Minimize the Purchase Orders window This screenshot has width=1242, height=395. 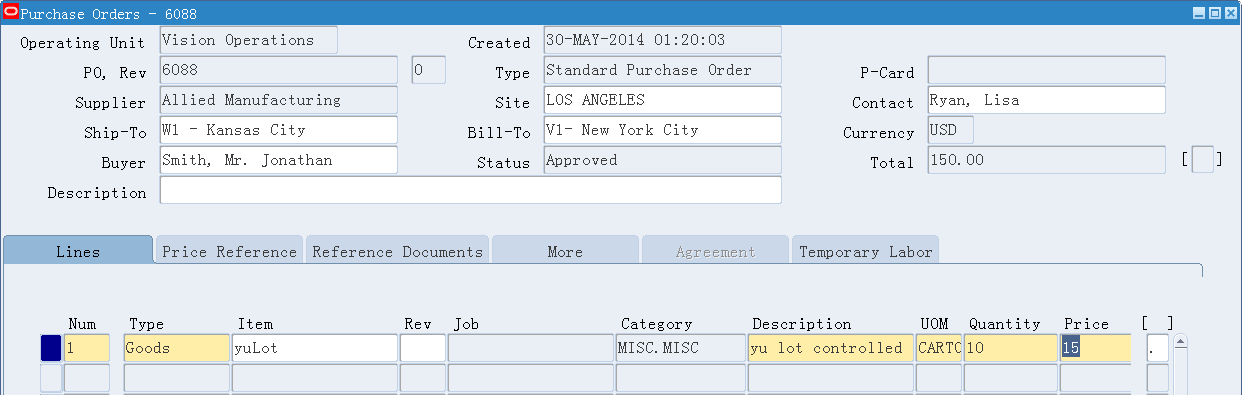tap(1200, 13)
